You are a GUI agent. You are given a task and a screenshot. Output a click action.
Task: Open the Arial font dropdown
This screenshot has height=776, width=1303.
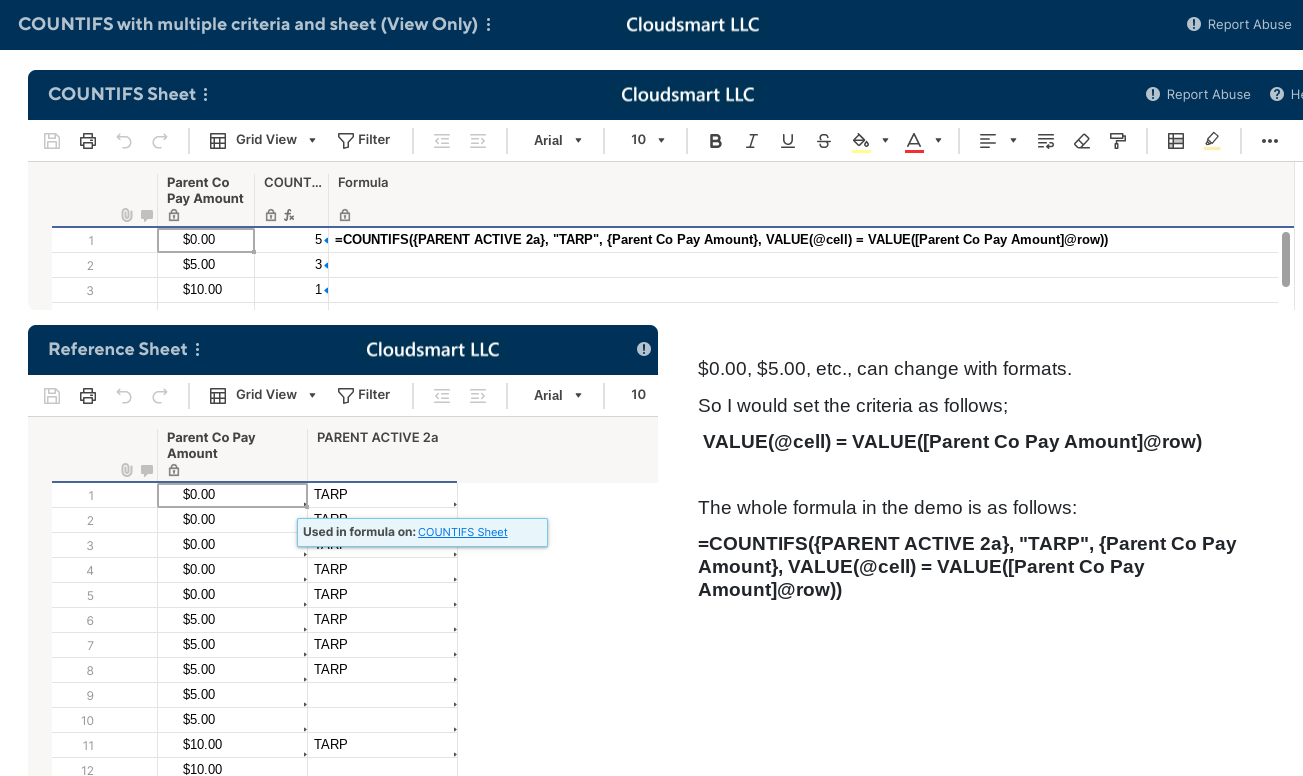click(557, 140)
